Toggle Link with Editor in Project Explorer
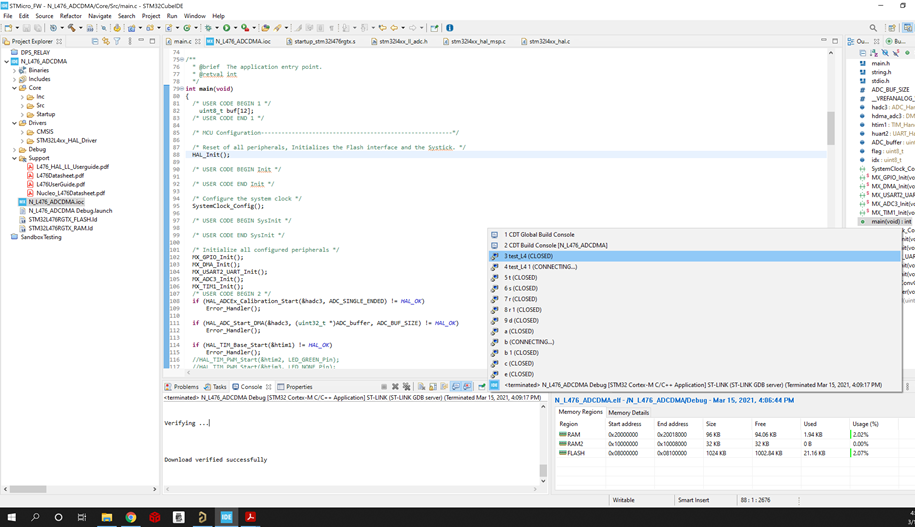 click(106, 41)
